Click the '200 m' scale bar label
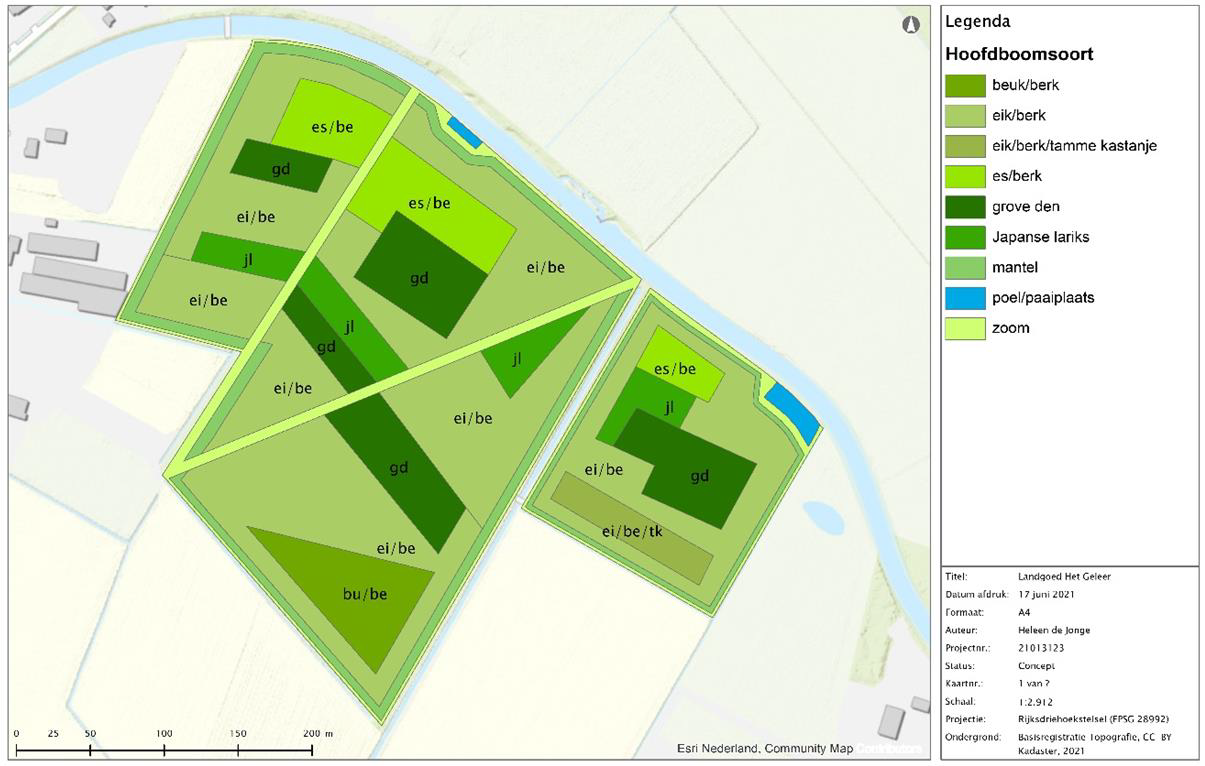Screen dimensions: 1205x766 point(318,734)
